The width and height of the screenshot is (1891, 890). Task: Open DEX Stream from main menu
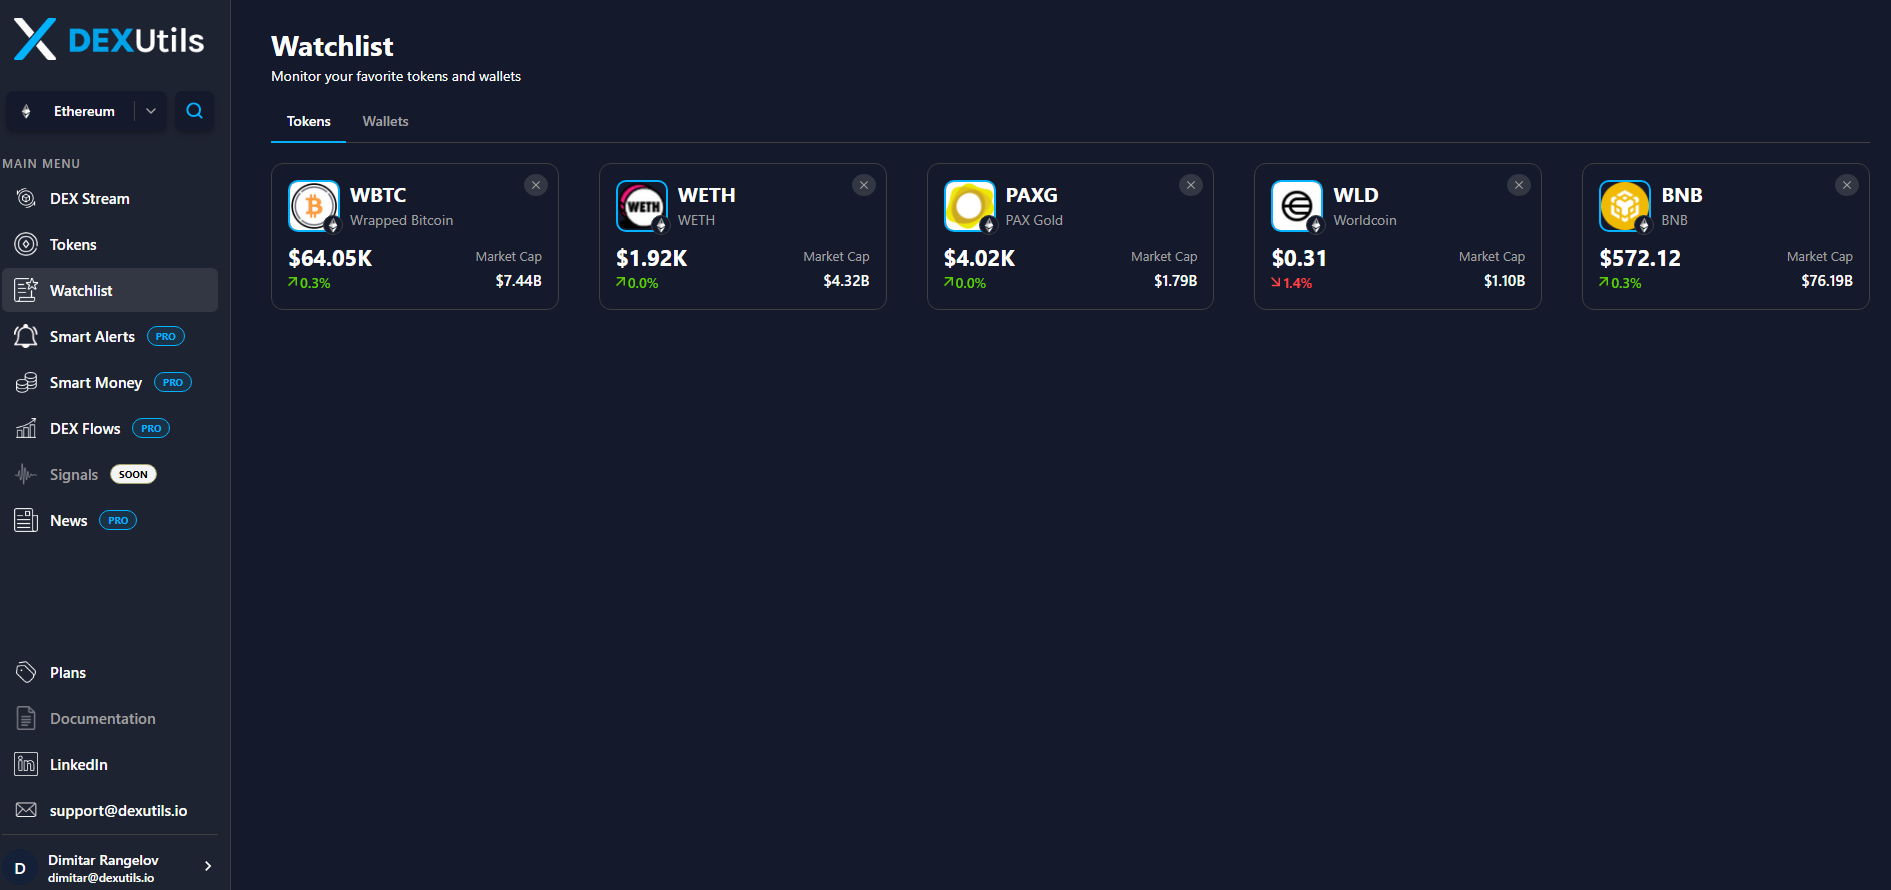tap(110, 198)
